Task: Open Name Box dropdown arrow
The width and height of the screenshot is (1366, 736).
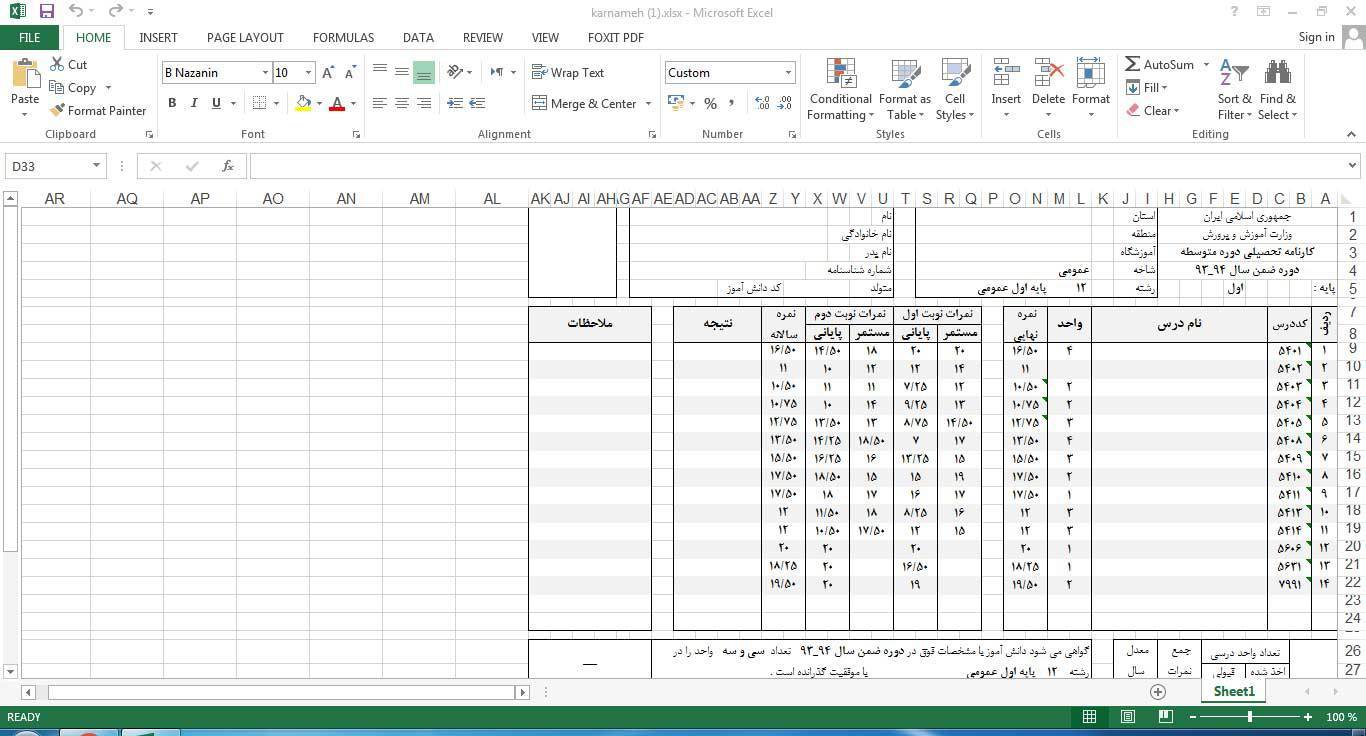Action: click(x=96, y=166)
